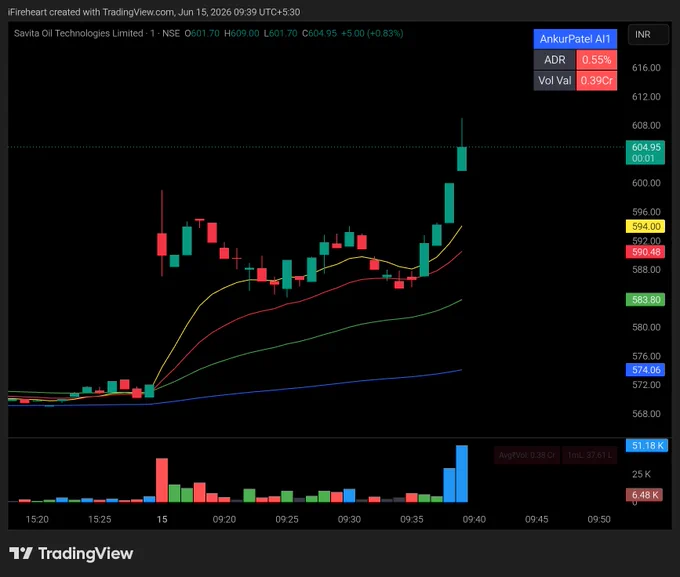Click the ADR label cell
This screenshot has width=680, height=577.
coord(555,60)
